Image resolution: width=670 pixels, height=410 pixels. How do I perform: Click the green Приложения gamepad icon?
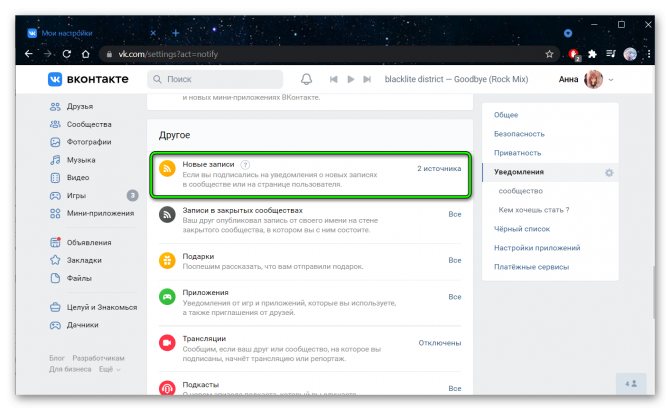click(167, 297)
